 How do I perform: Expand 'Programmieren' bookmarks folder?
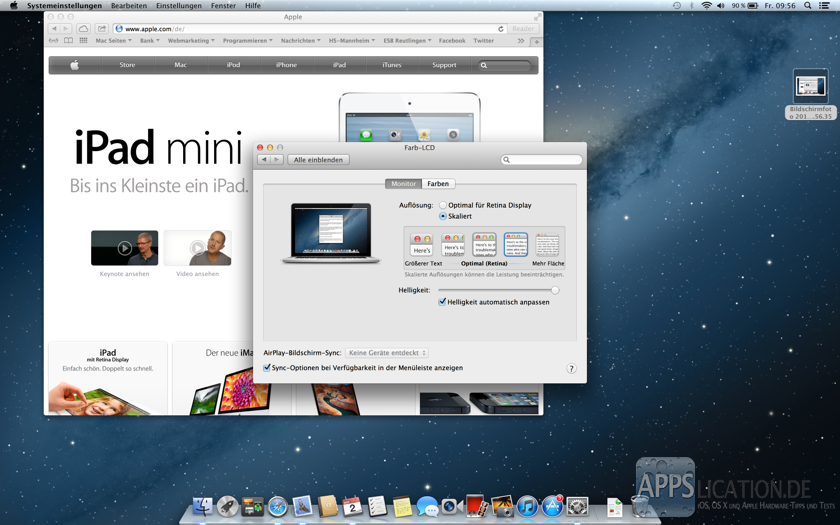pyautogui.click(x=248, y=41)
